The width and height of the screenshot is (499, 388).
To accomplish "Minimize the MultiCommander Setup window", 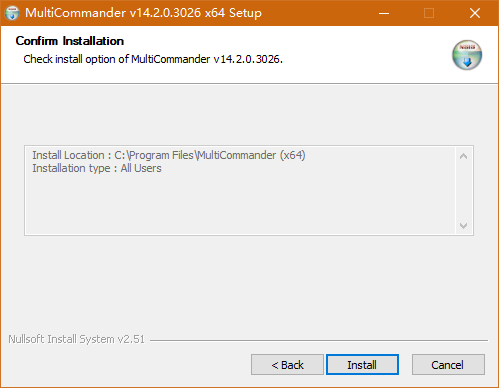I will 384,13.
